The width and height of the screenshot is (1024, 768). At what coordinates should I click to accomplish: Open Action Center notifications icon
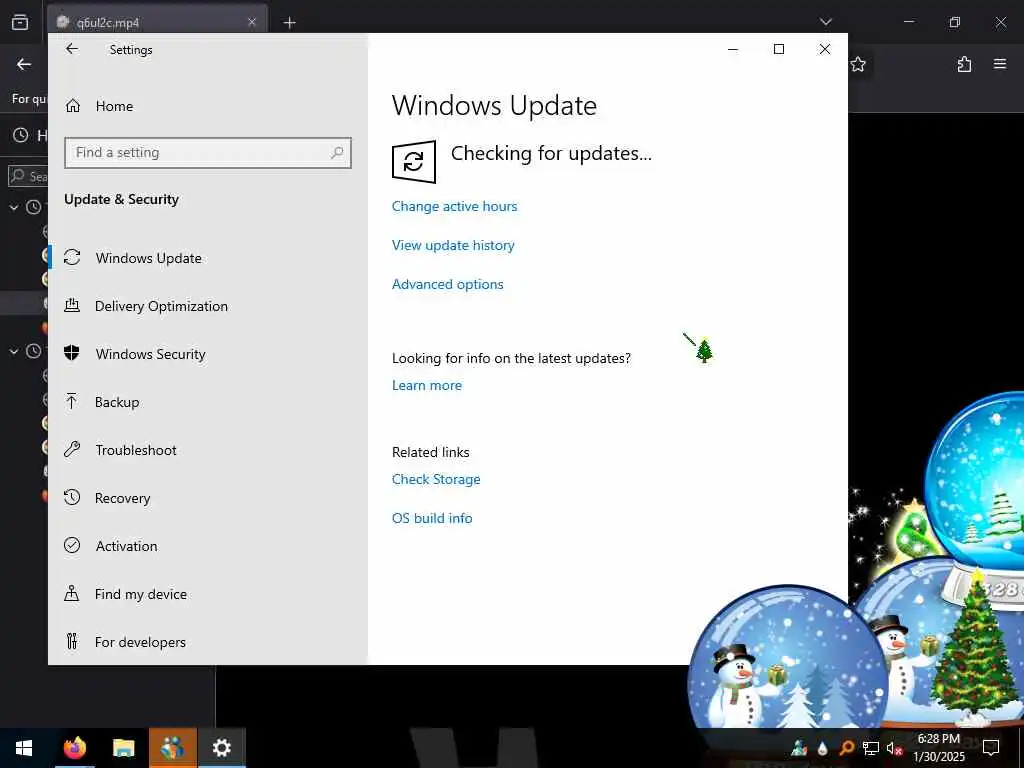tap(991, 748)
